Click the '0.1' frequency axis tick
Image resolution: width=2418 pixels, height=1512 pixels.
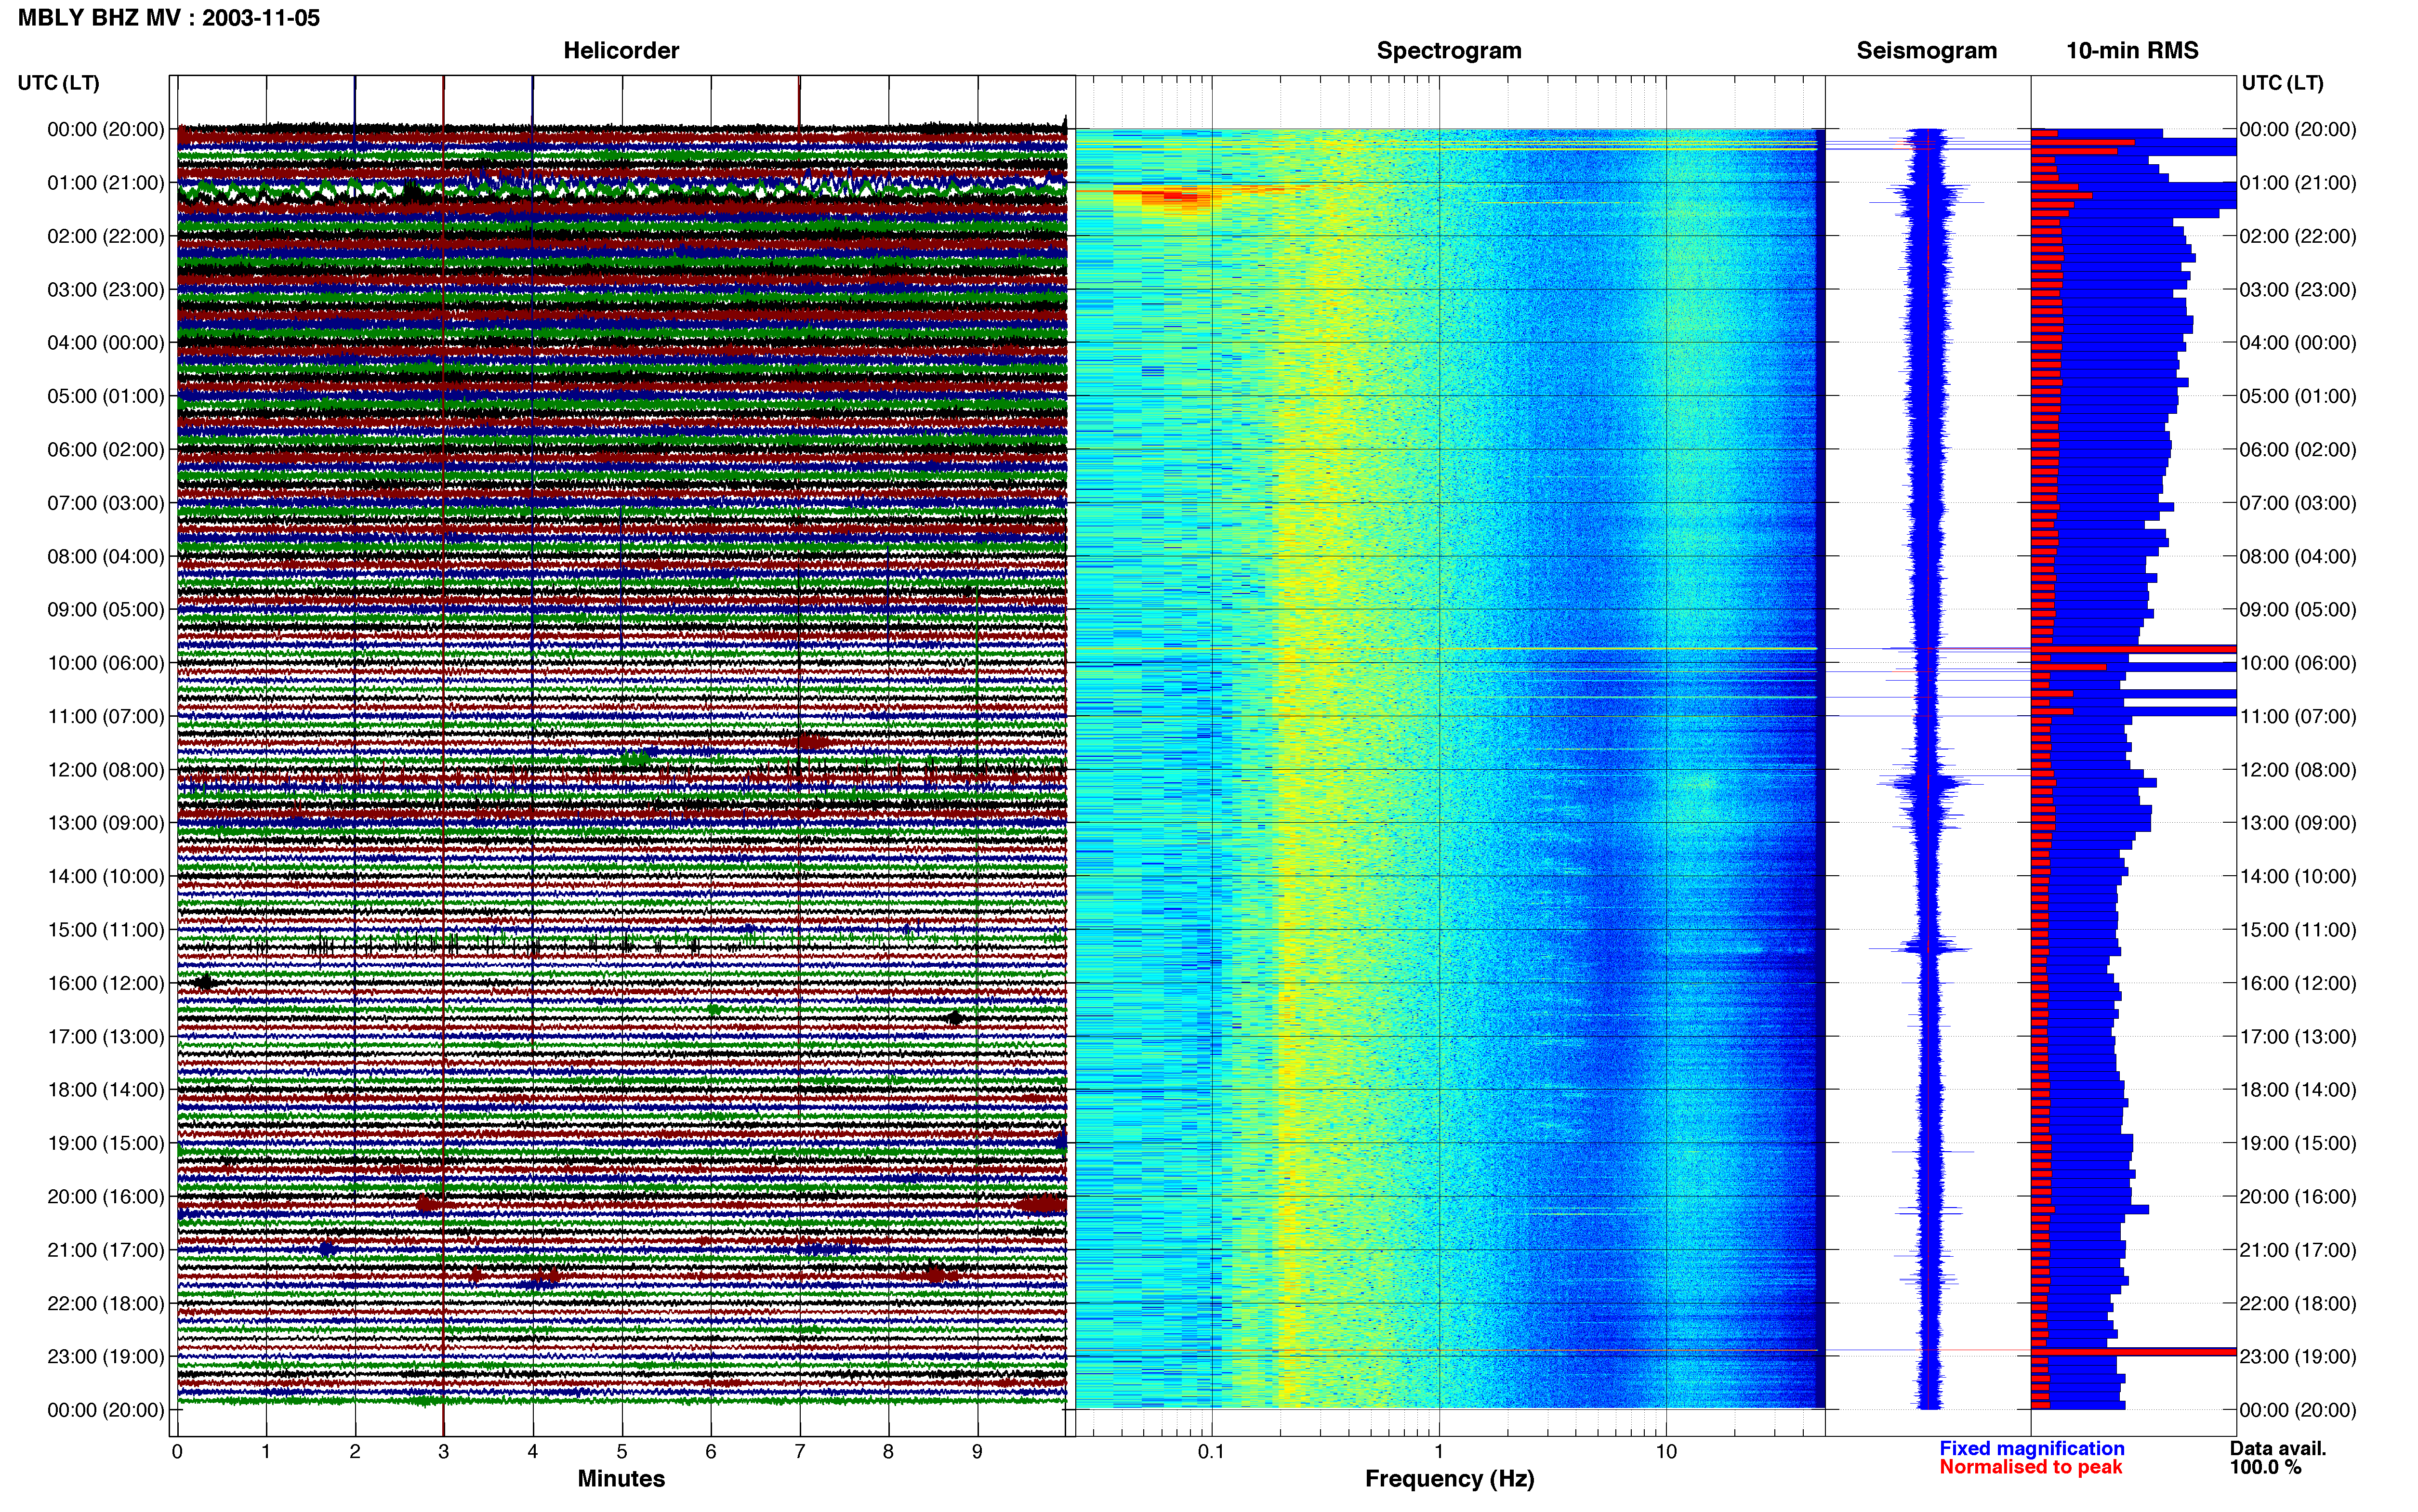point(1211,1452)
